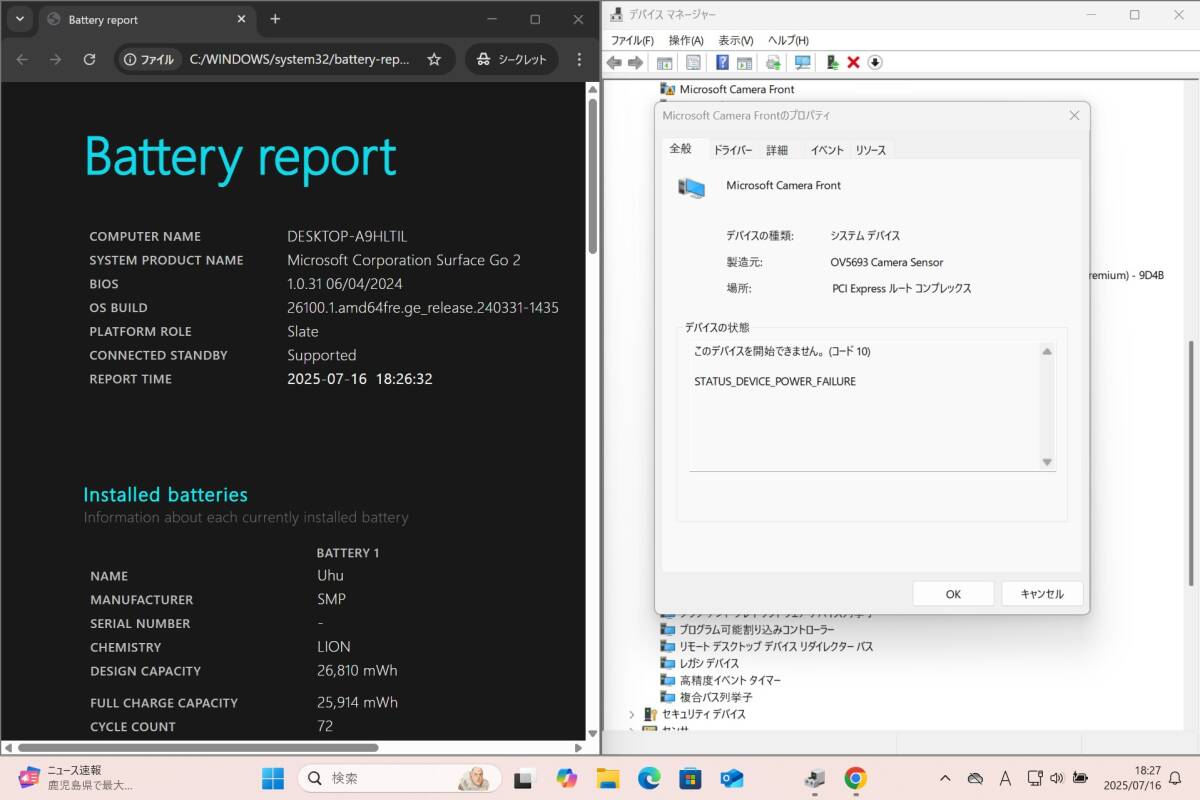1200x800 pixels.
Task: Open the 操作(A) menu in Device Manager
Action: pyautogui.click(x=686, y=40)
